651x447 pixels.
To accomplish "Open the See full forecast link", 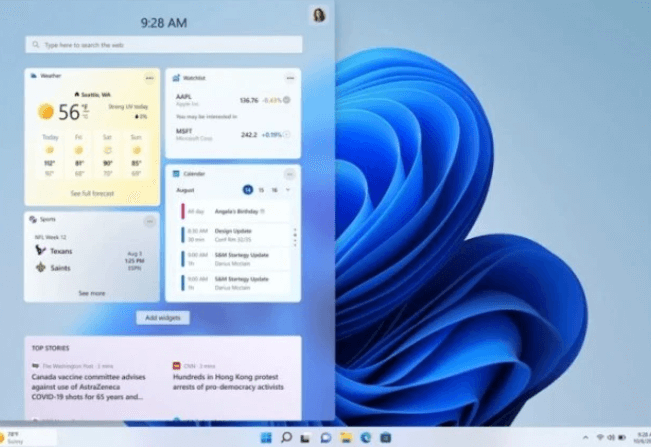I will click(x=92, y=193).
